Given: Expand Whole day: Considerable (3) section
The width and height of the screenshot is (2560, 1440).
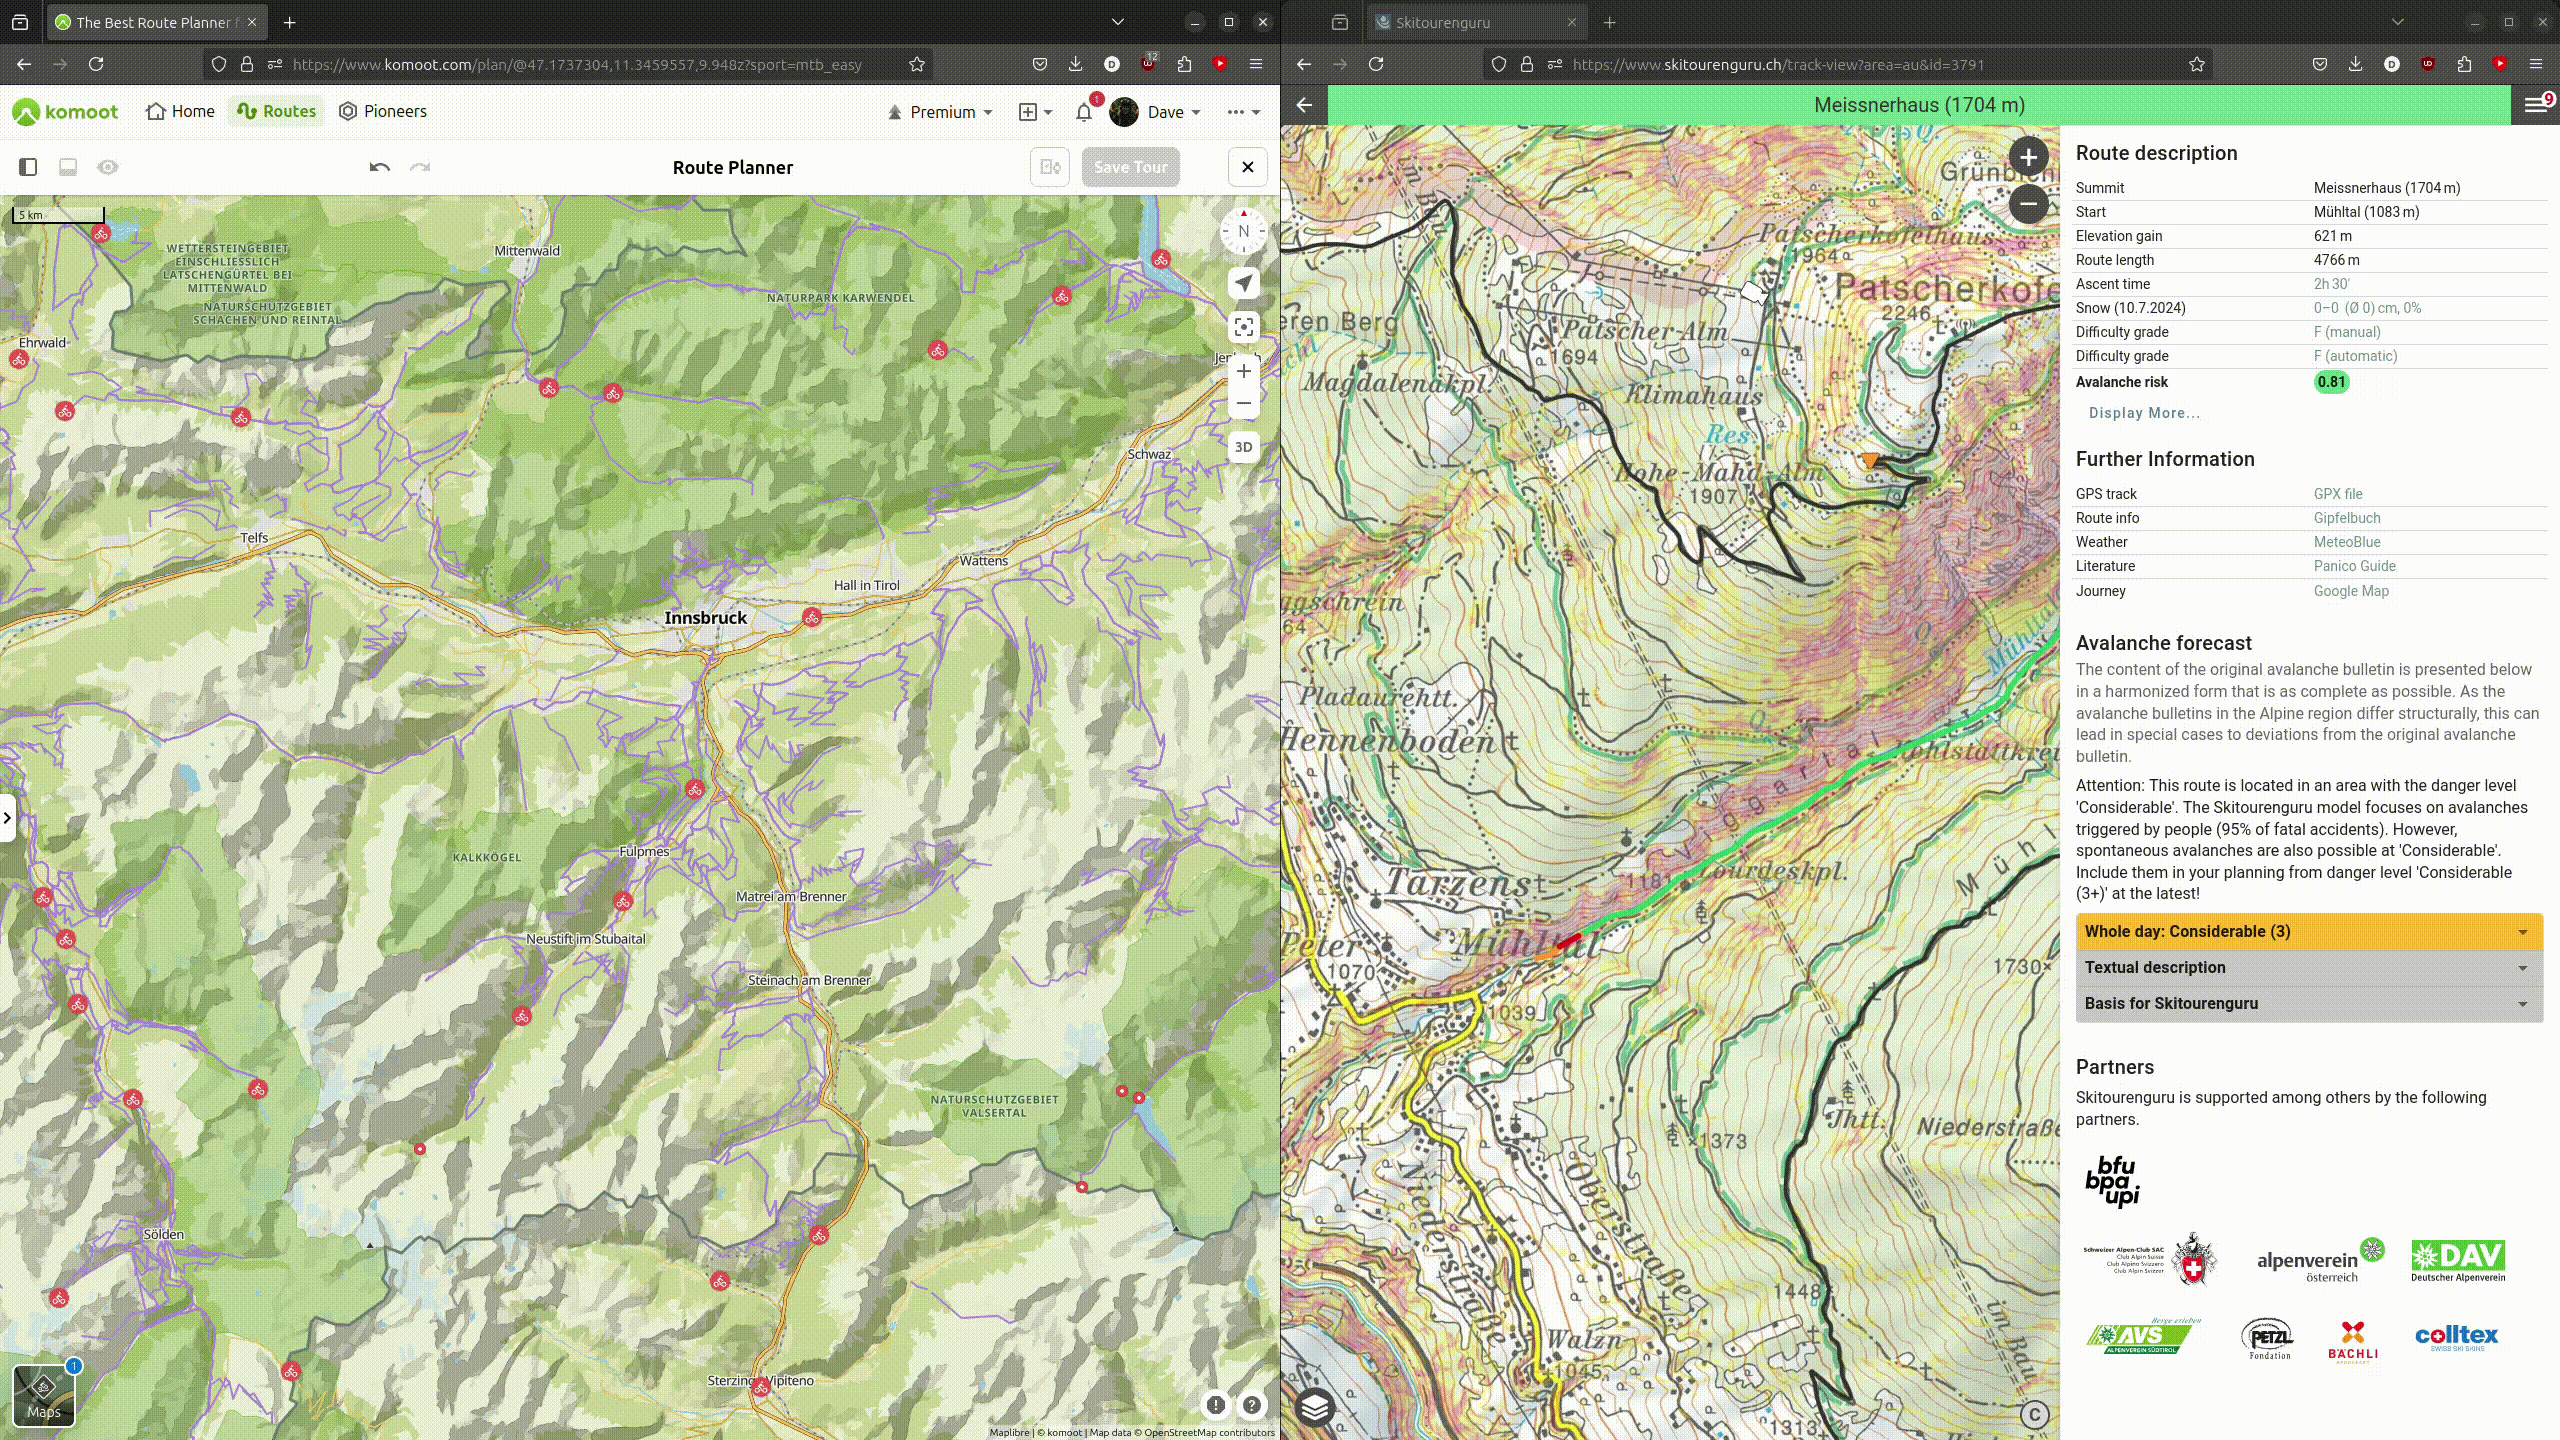Looking at the screenshot, I should (x=2309, y=931).
